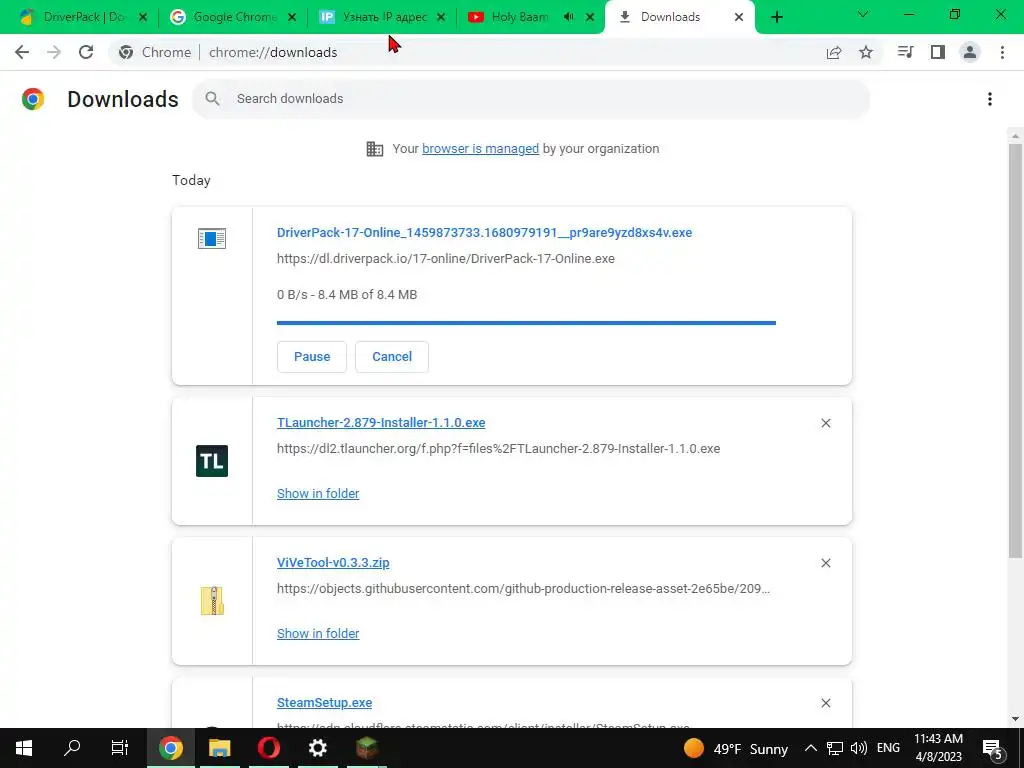The image size is (1024, 768).
Task: Open the browser is managed link
Action: 481,149
